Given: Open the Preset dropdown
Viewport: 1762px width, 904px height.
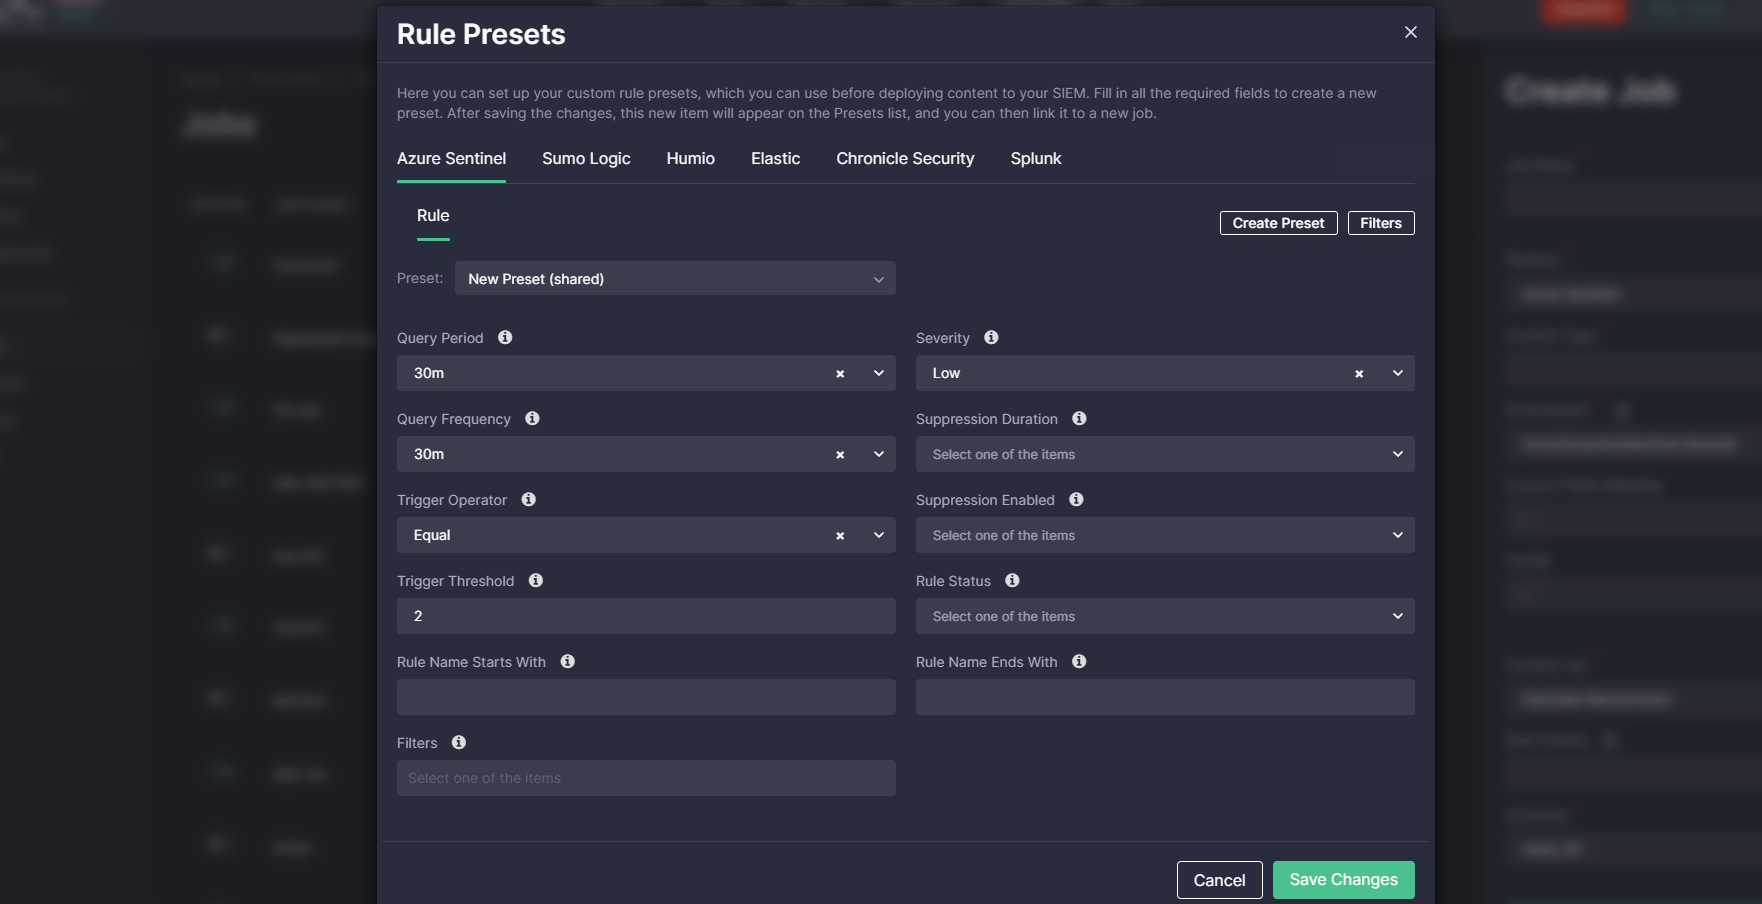Looking at the screenshot, I should click(x=675, y=279).
